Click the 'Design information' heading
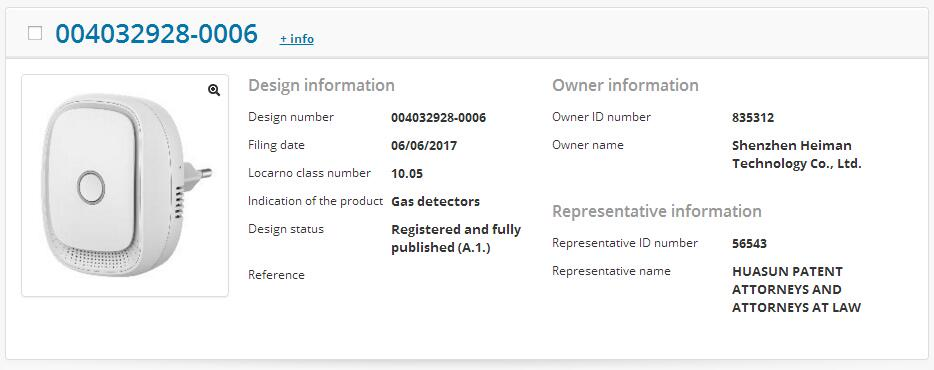The height and width of the screenshot is (370, 934). pos(321,85)
